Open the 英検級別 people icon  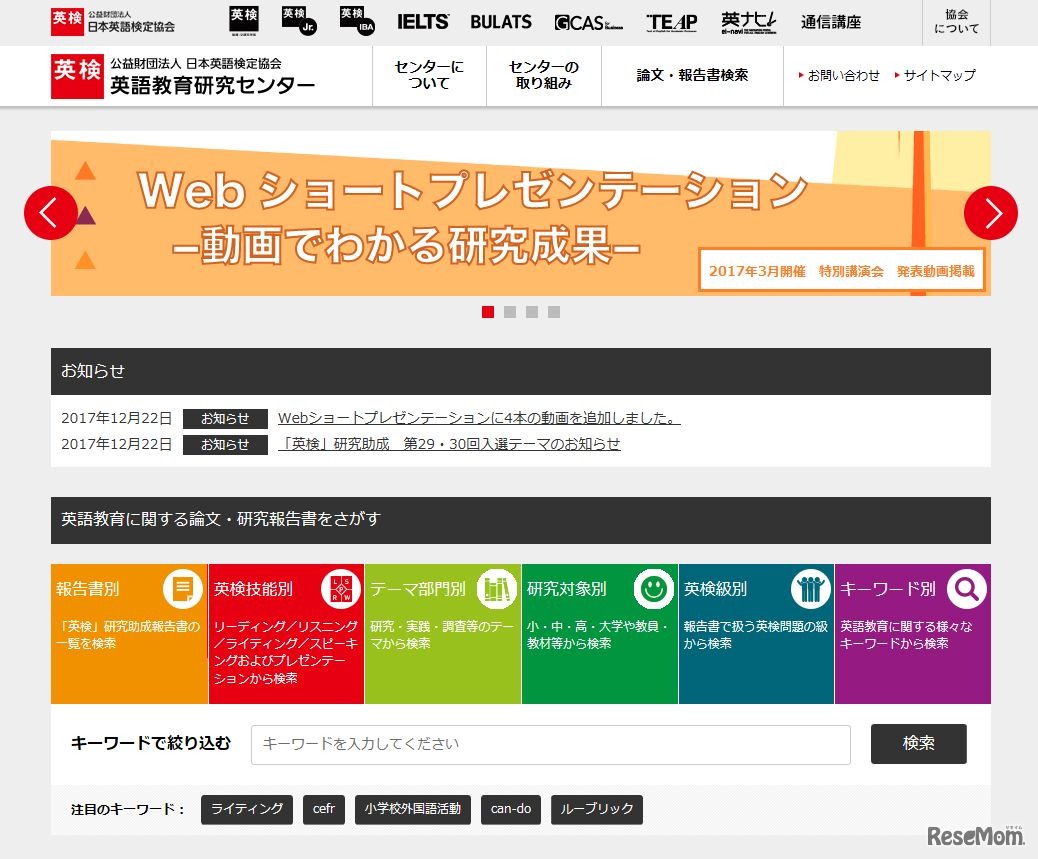click(x=810, y=589)
